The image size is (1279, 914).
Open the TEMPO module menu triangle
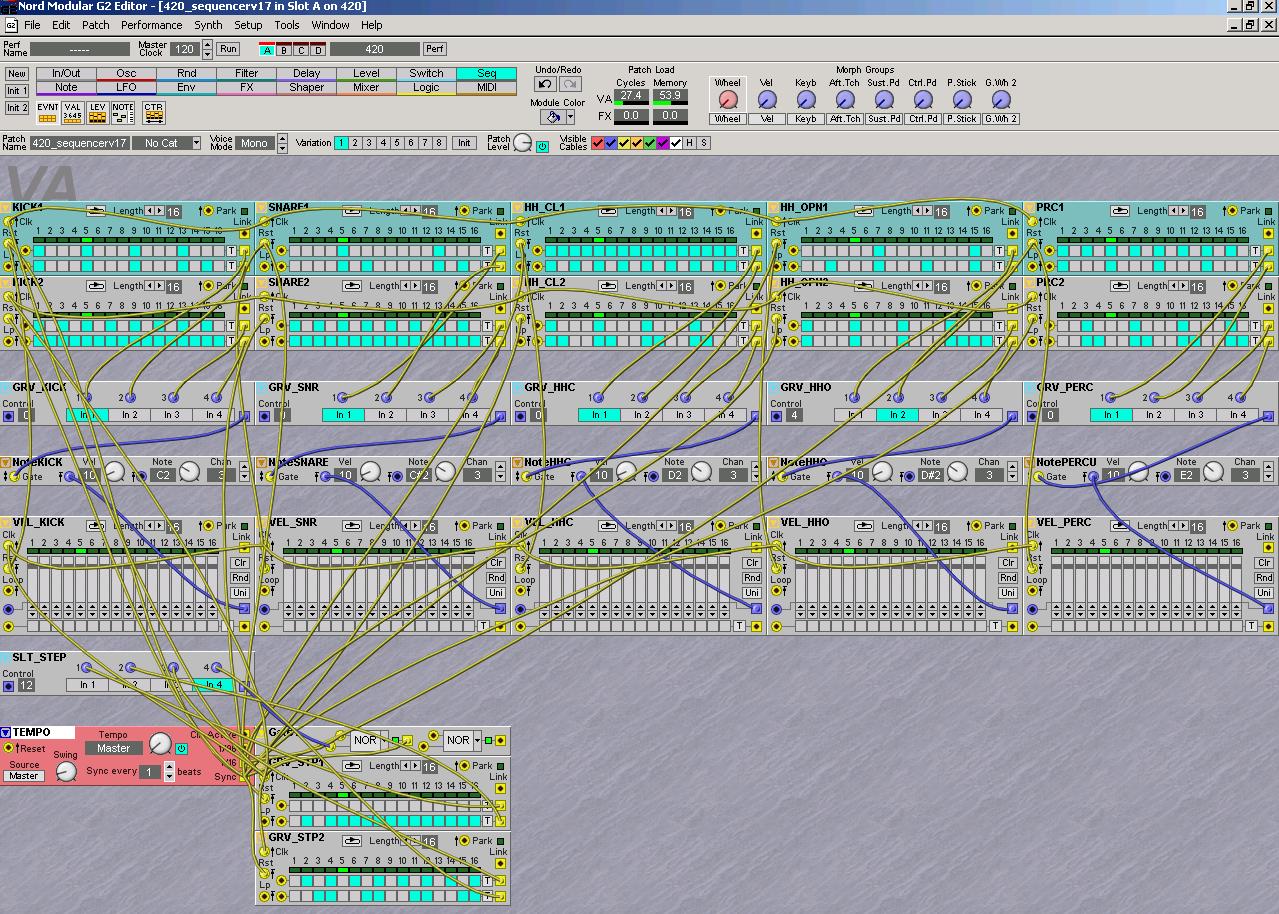(x=6, y=733)
